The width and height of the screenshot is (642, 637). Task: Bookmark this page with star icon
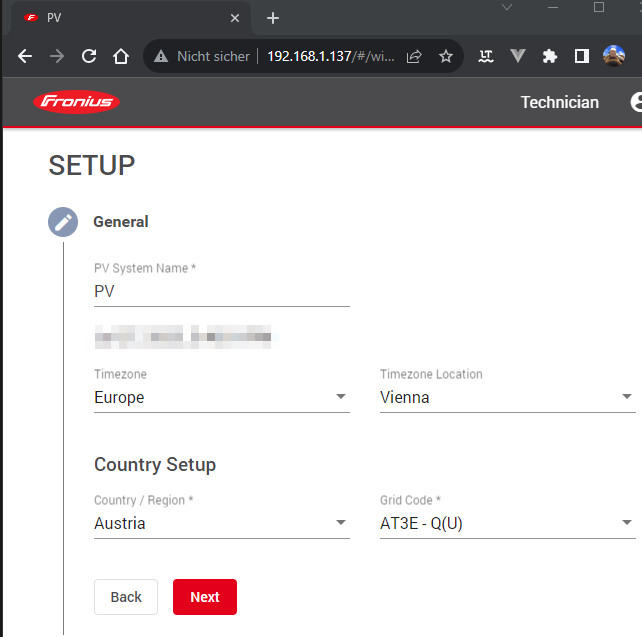446,57
